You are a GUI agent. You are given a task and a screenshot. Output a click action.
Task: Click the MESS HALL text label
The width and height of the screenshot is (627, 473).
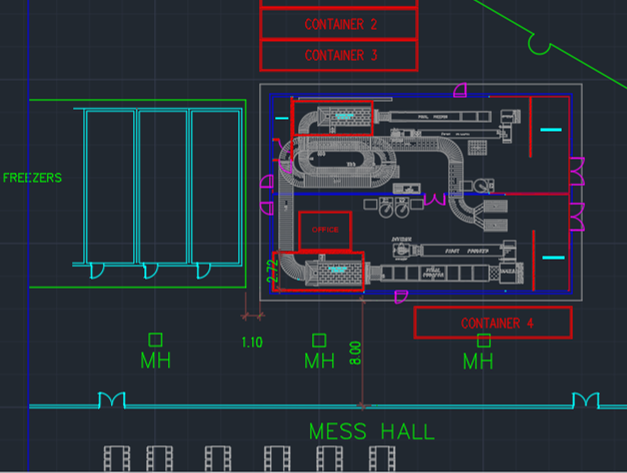coord(371,432)
